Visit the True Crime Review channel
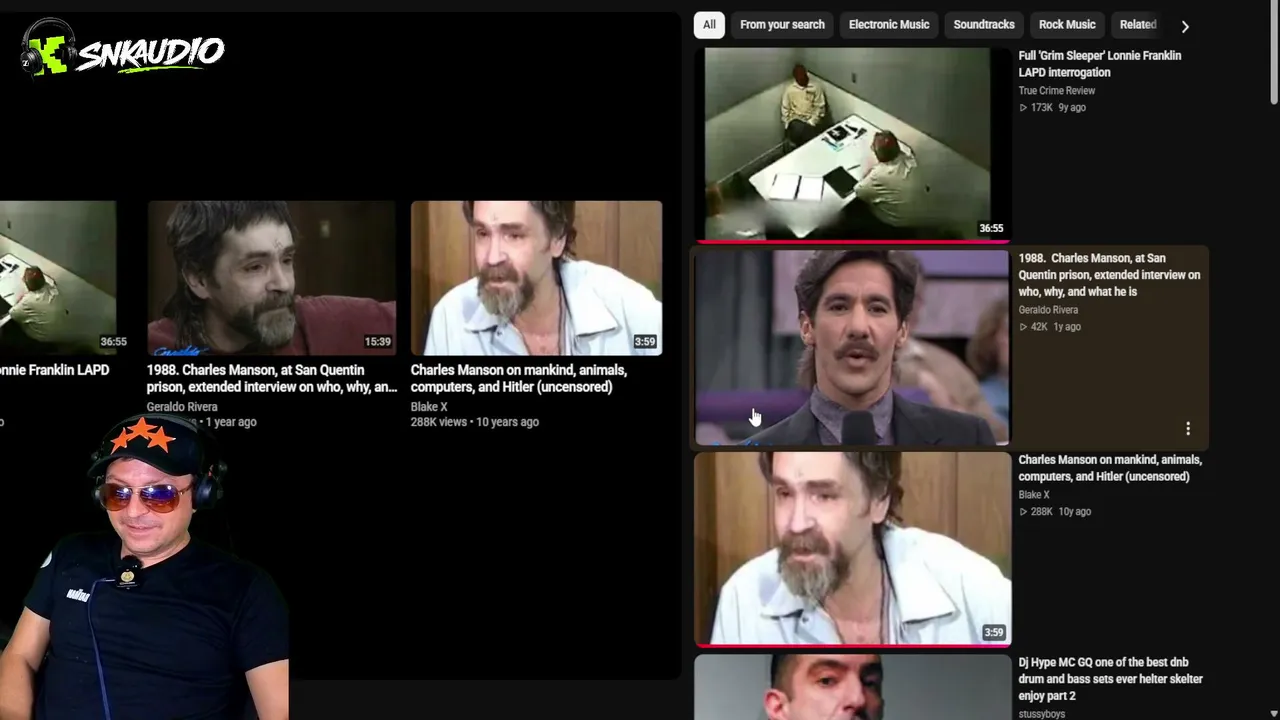 click(x=1056, y=90)
